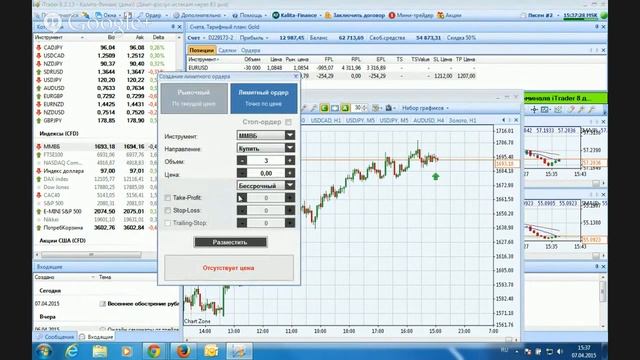Open the Помощь menu
The image size is (640, 360).
coord(249,16)
